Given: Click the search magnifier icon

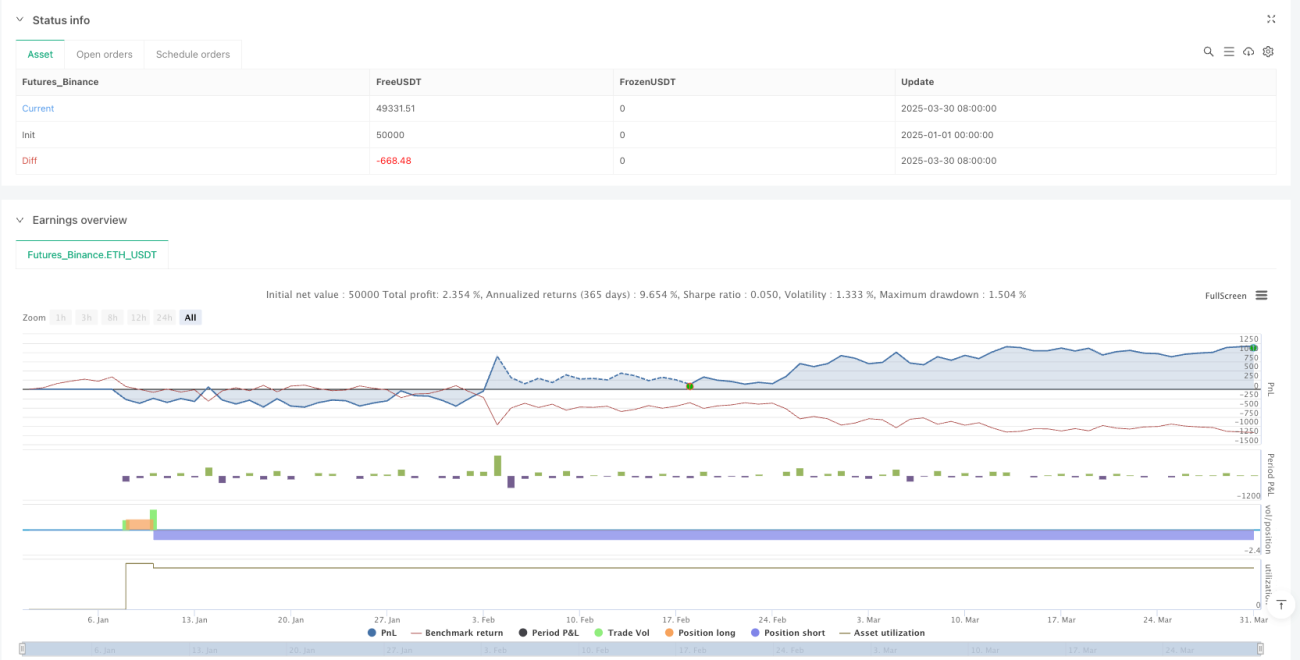Looking at the screenshot, I should point(1208,52).
